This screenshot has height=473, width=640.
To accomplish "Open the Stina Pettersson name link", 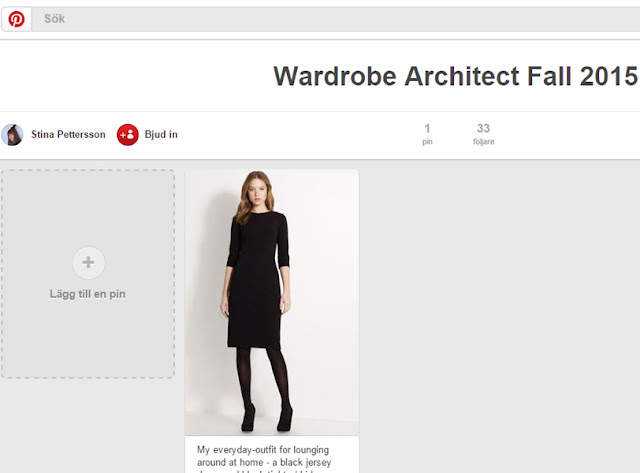I will (68, 134).
